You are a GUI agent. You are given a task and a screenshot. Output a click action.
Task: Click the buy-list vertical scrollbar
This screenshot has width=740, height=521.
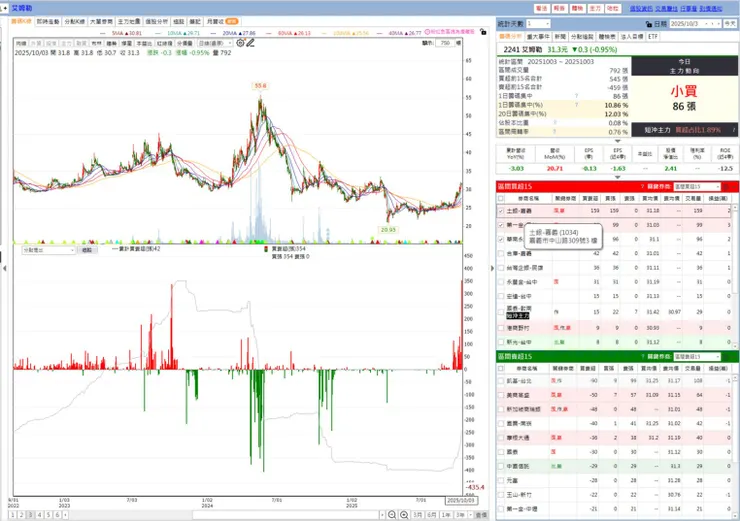click(735, 276)
